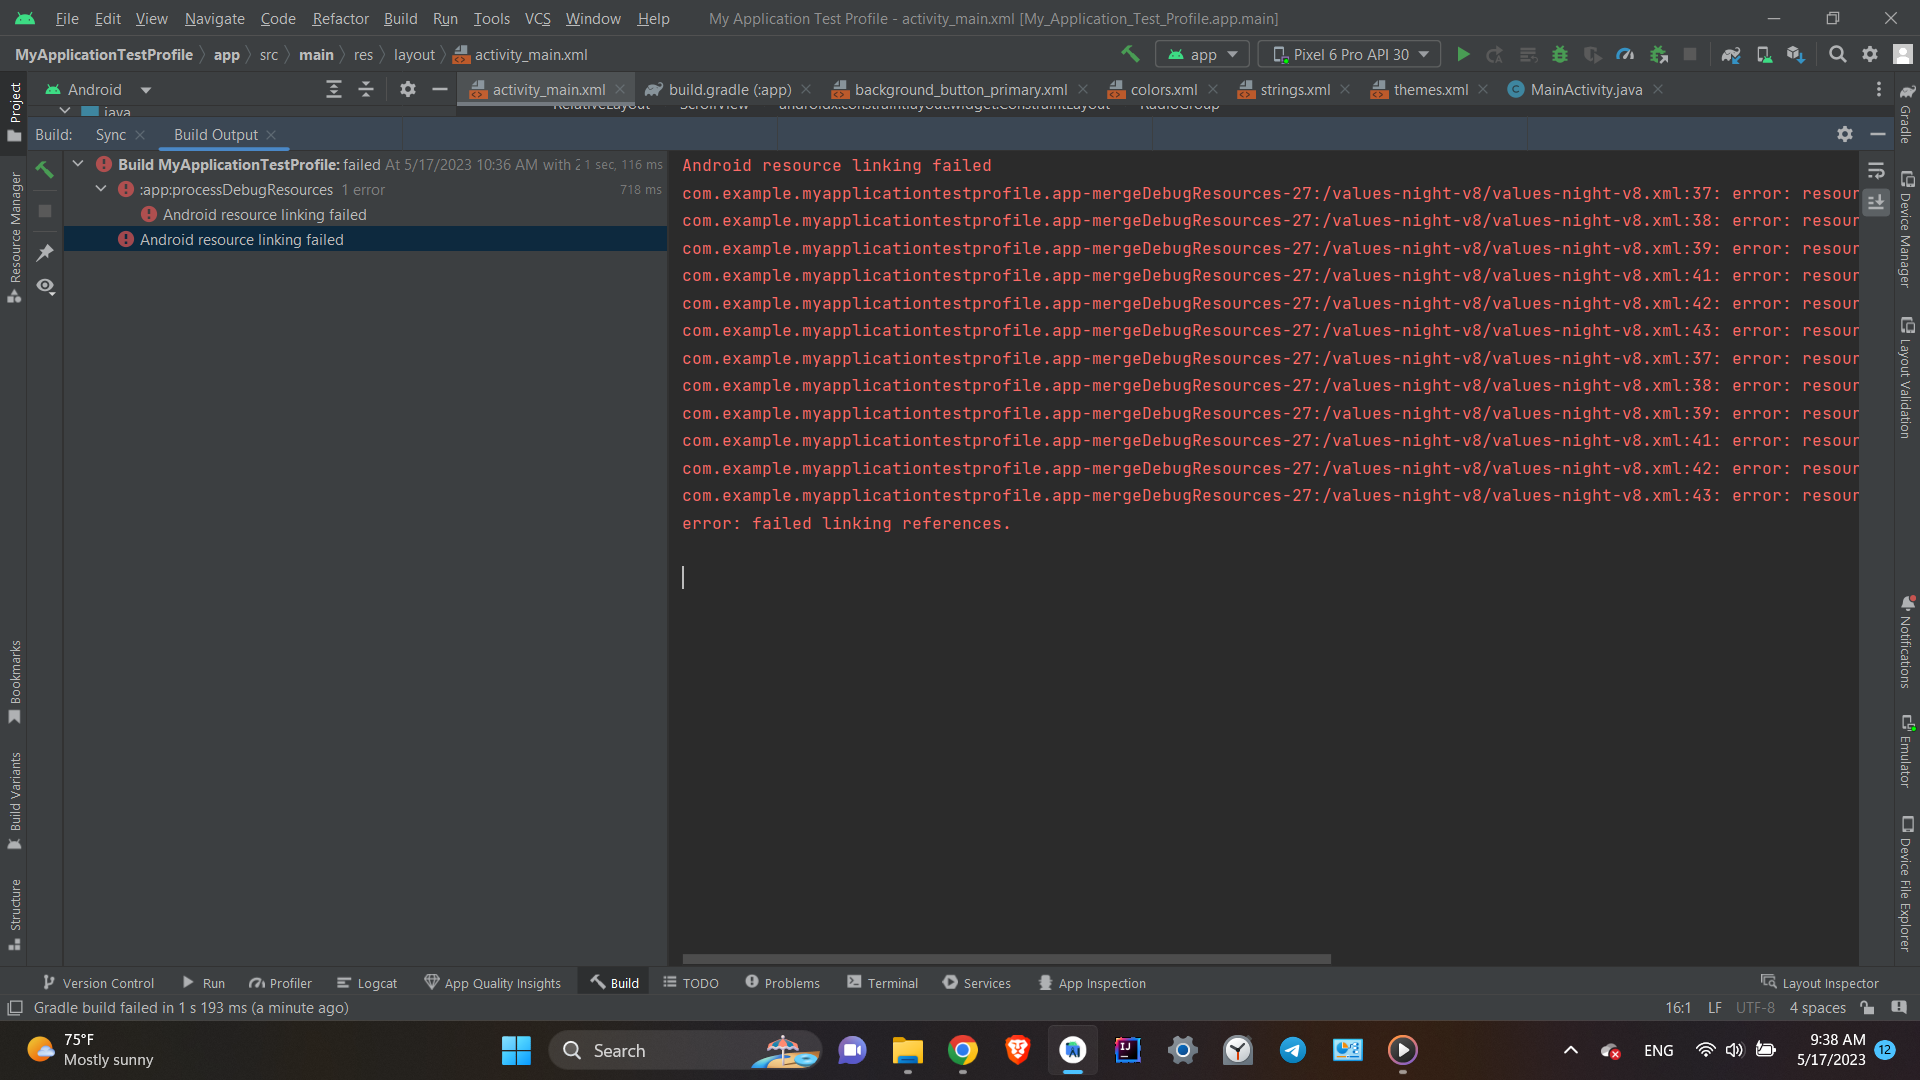Close the strings.xml tab
The width and height of the screenshot is (1920, 1080).
(1345, 89)
